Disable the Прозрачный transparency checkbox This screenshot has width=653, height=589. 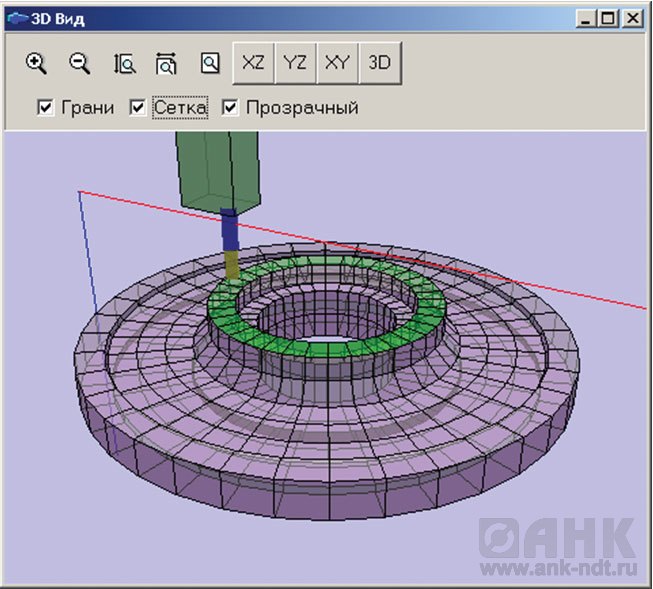tap(230, 108)
